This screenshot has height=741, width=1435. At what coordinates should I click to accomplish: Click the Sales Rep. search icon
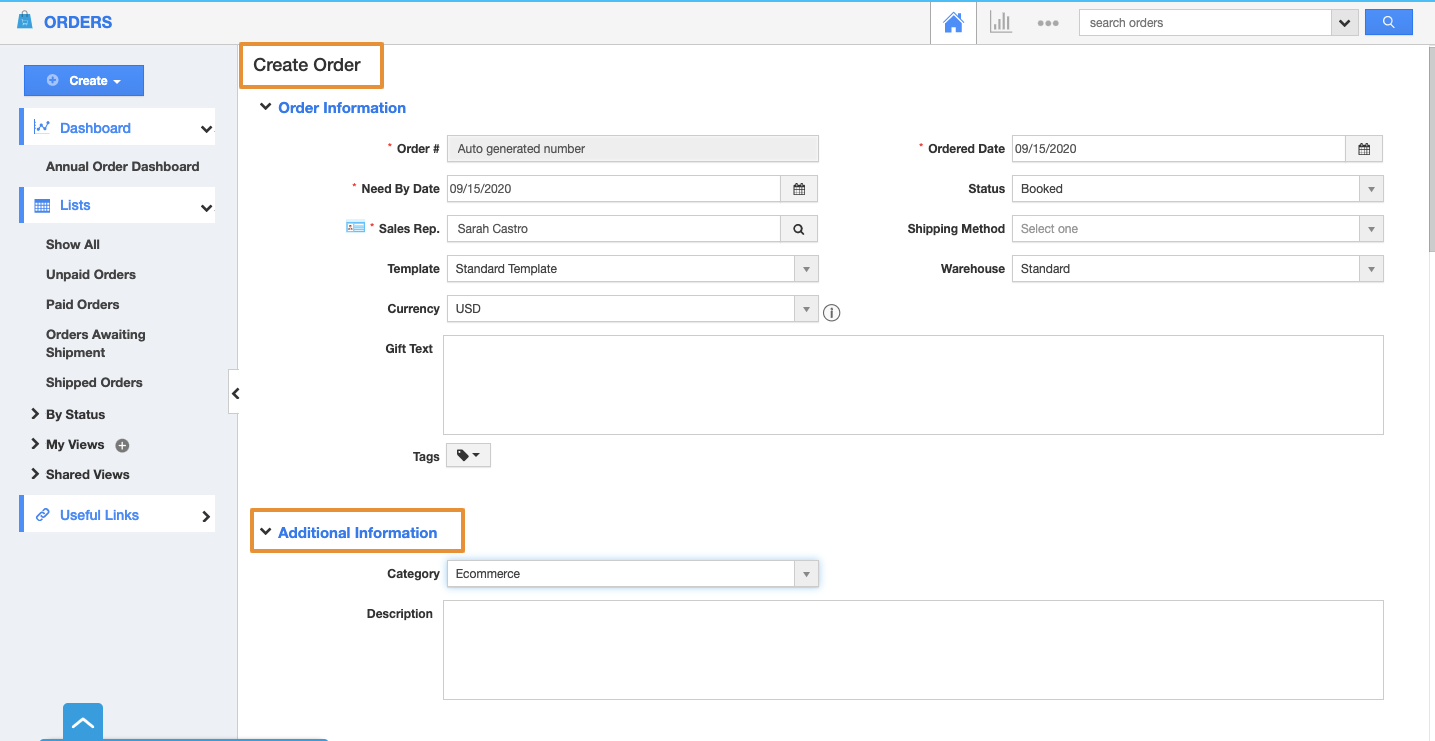click(x=798, y=229)
